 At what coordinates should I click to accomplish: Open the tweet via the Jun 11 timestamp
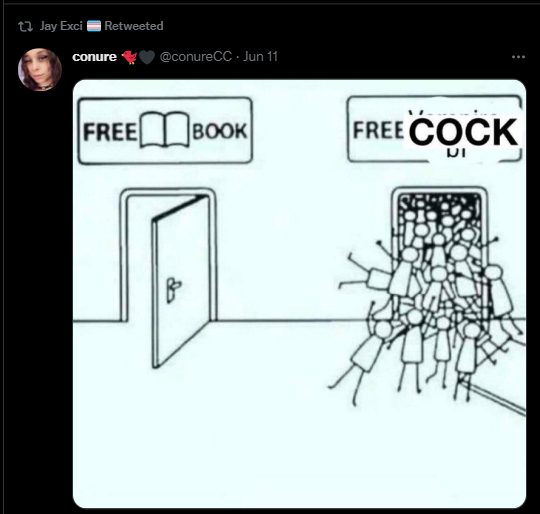pyautogui.click(x=260, y=56)
